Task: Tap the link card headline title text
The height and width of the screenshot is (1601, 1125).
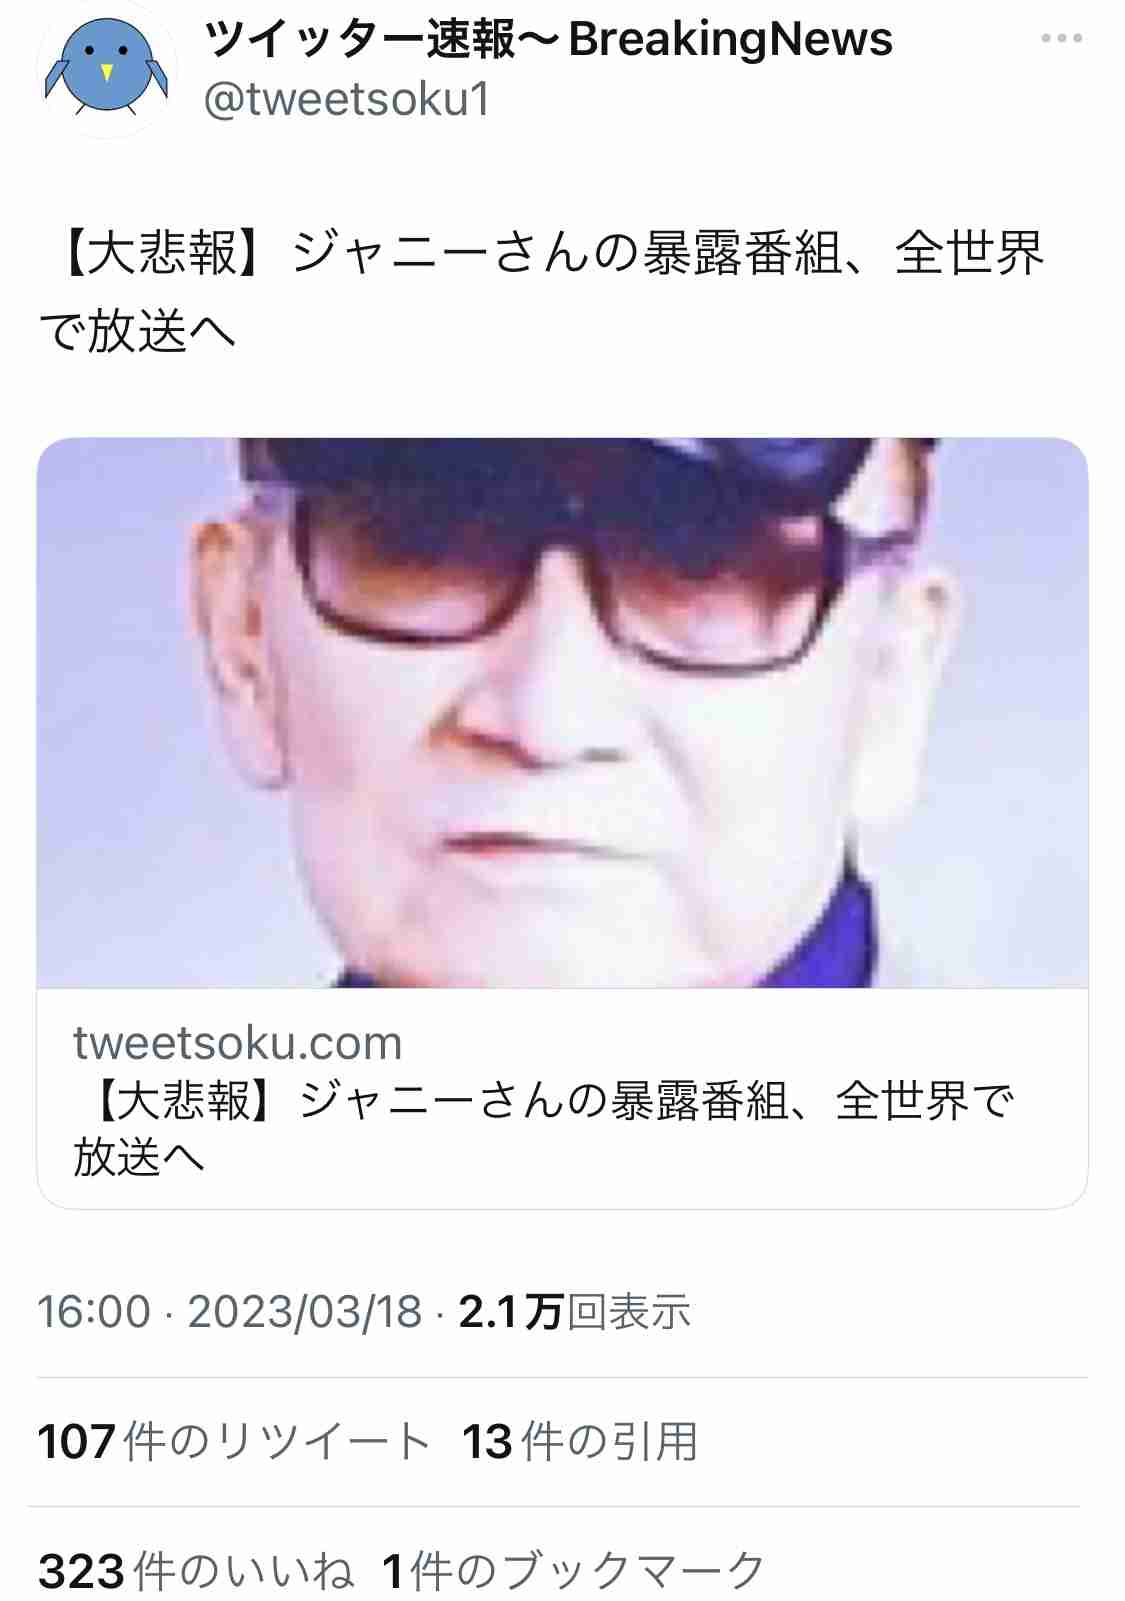Action: click(x=544, y=1129)
